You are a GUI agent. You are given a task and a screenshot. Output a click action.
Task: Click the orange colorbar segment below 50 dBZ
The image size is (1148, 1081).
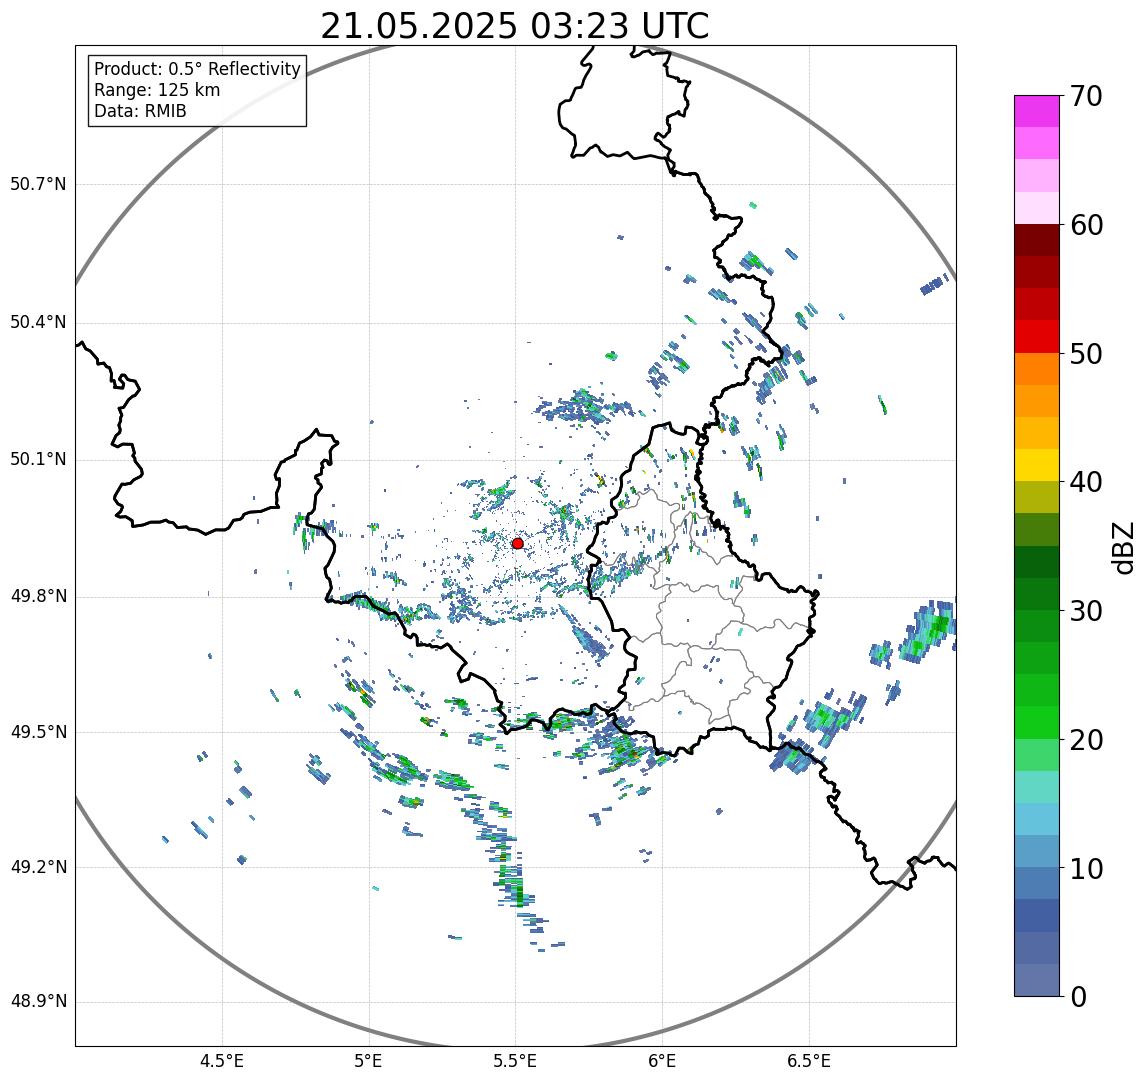pos(1037,369)
